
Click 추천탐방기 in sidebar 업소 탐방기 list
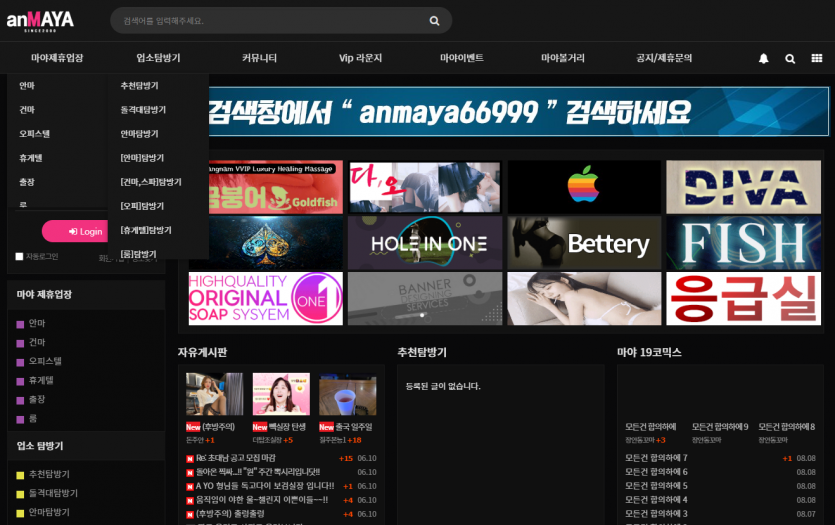click(x=49, y=474)
